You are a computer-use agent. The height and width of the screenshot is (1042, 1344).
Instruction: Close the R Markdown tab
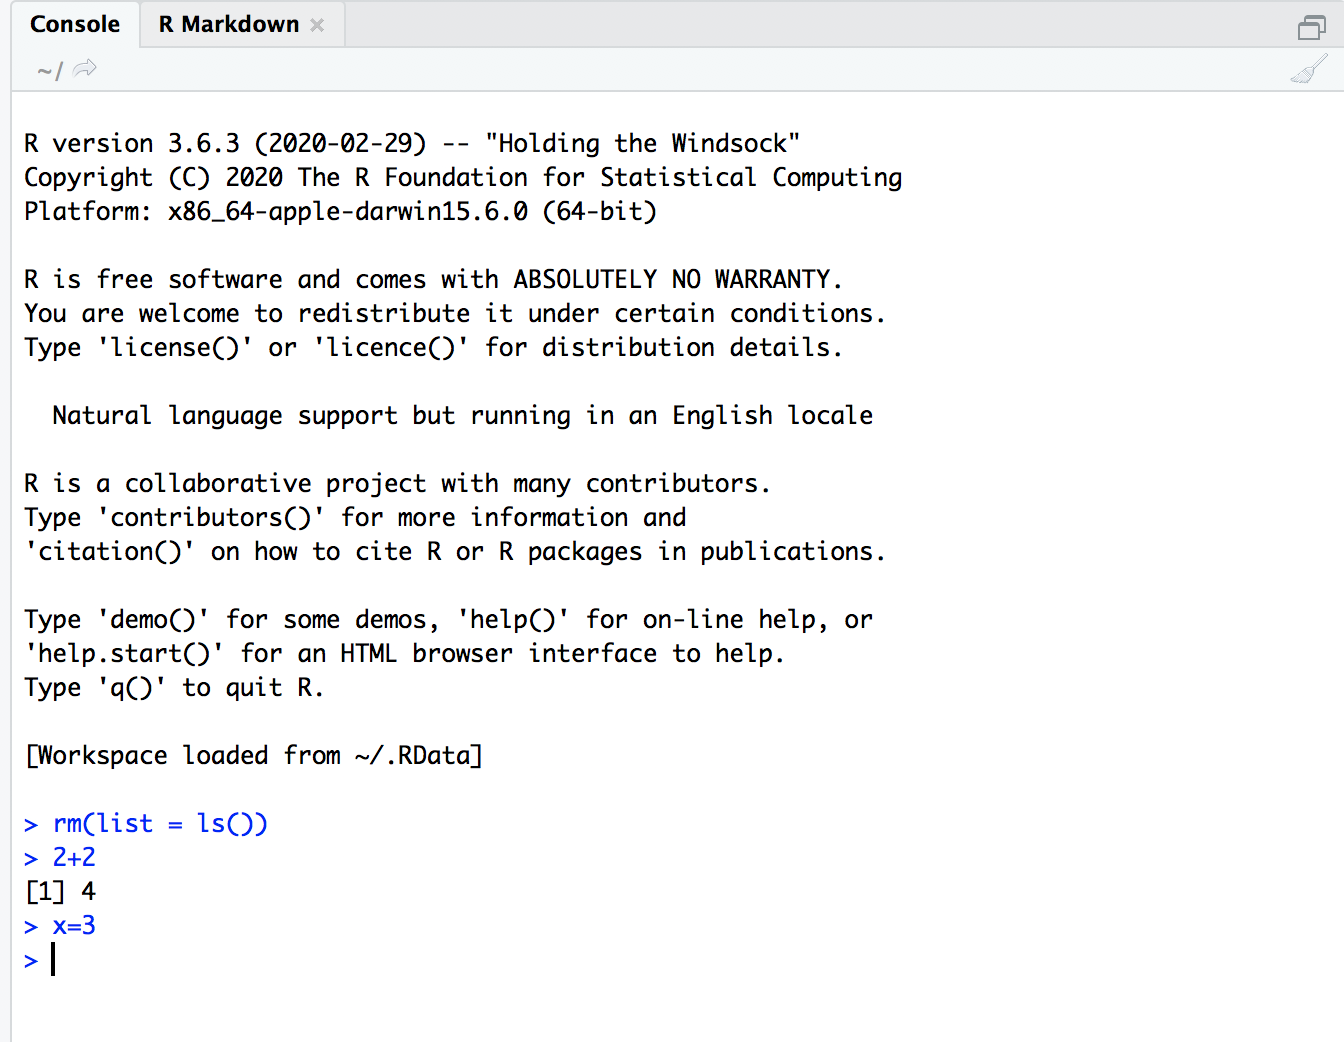click(x=317, y=24)
